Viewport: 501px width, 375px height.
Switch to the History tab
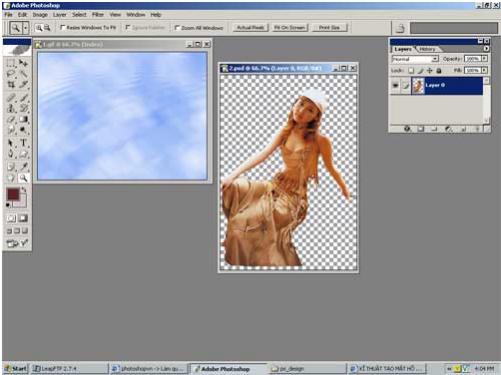pos(427,49)
